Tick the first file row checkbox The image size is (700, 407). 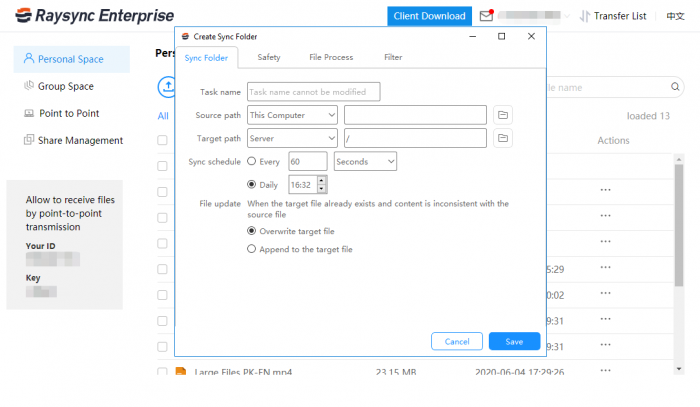[162, 166]
